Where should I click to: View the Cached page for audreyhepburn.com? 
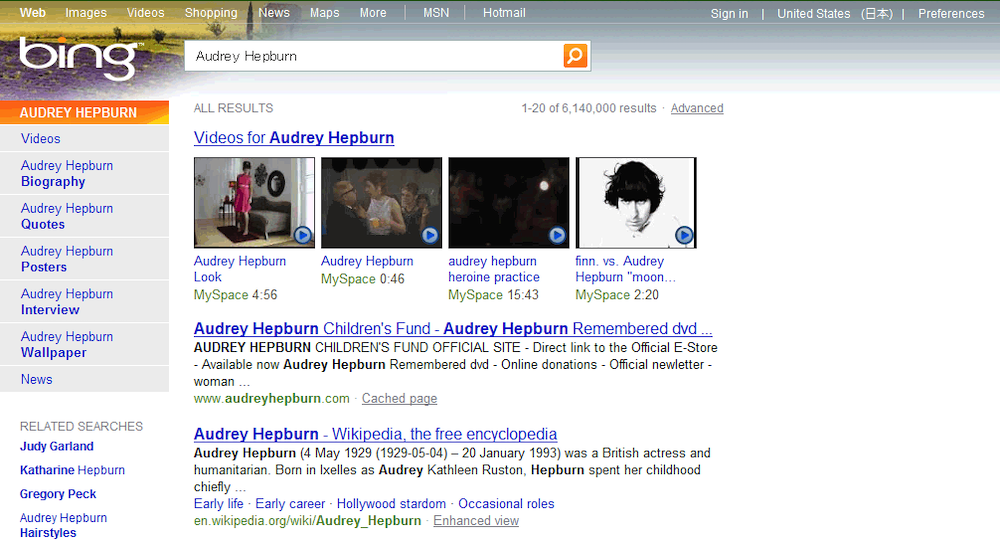pos(399,398)
